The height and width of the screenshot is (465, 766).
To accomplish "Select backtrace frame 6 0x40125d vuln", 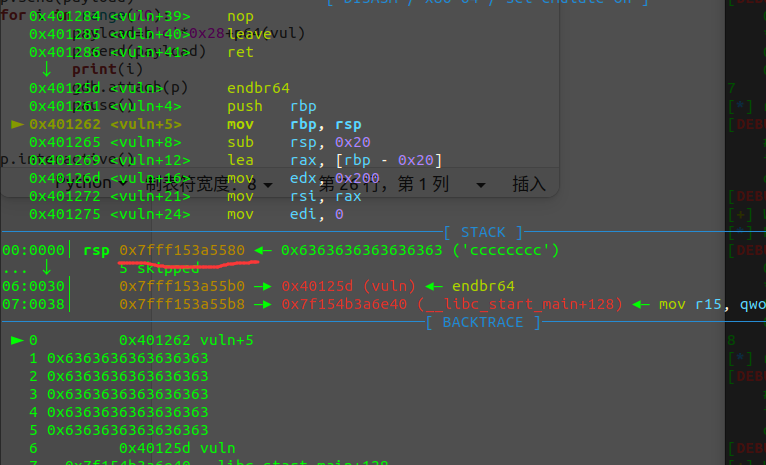I will [x=132, y=449].
